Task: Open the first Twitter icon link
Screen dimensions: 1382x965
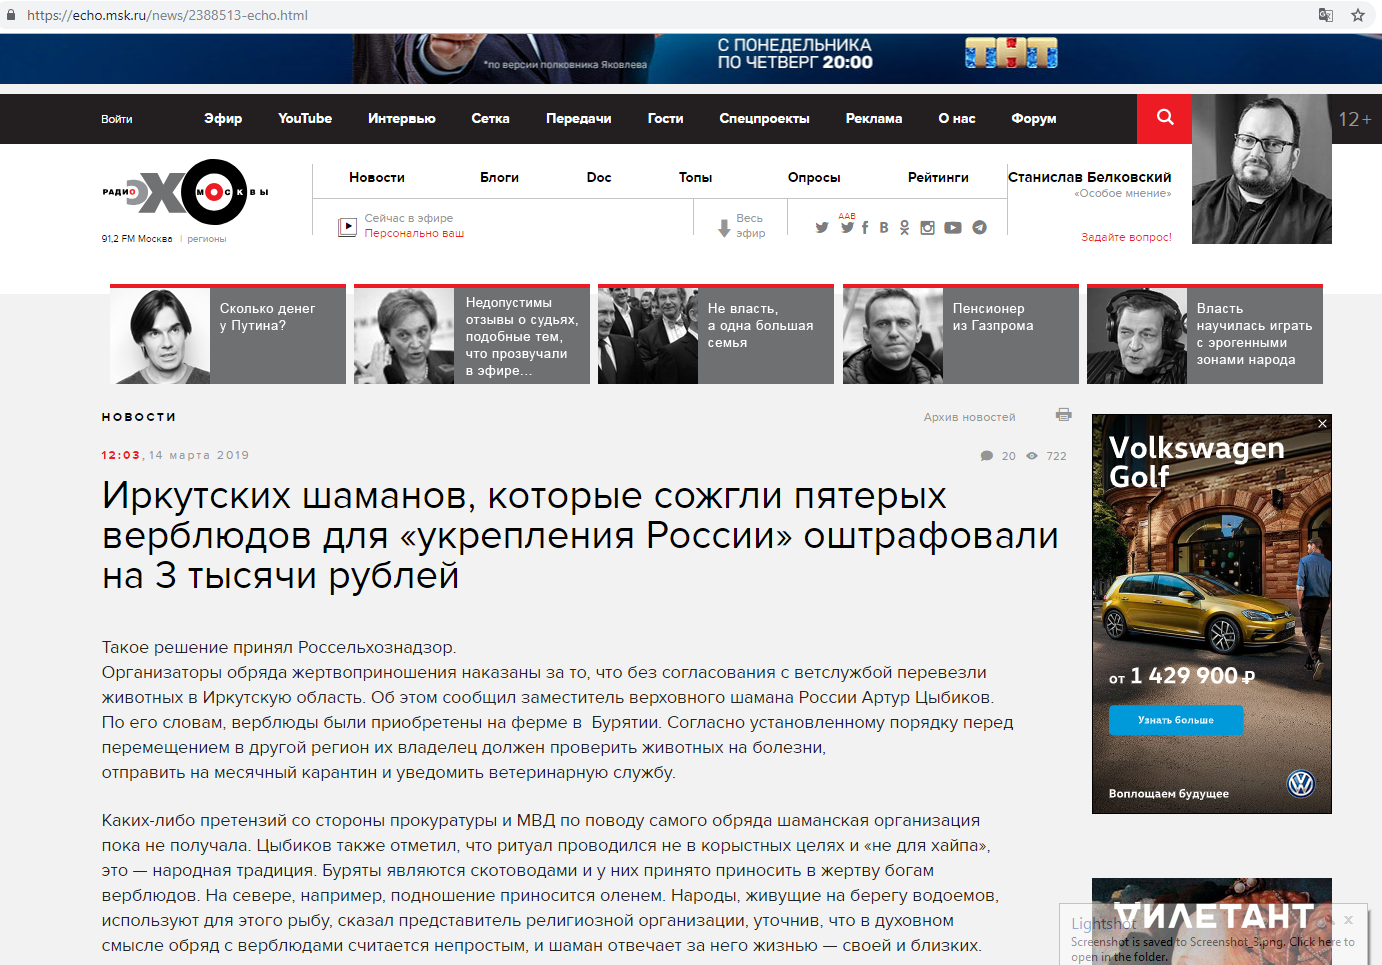Action: [x=822, y=228]
